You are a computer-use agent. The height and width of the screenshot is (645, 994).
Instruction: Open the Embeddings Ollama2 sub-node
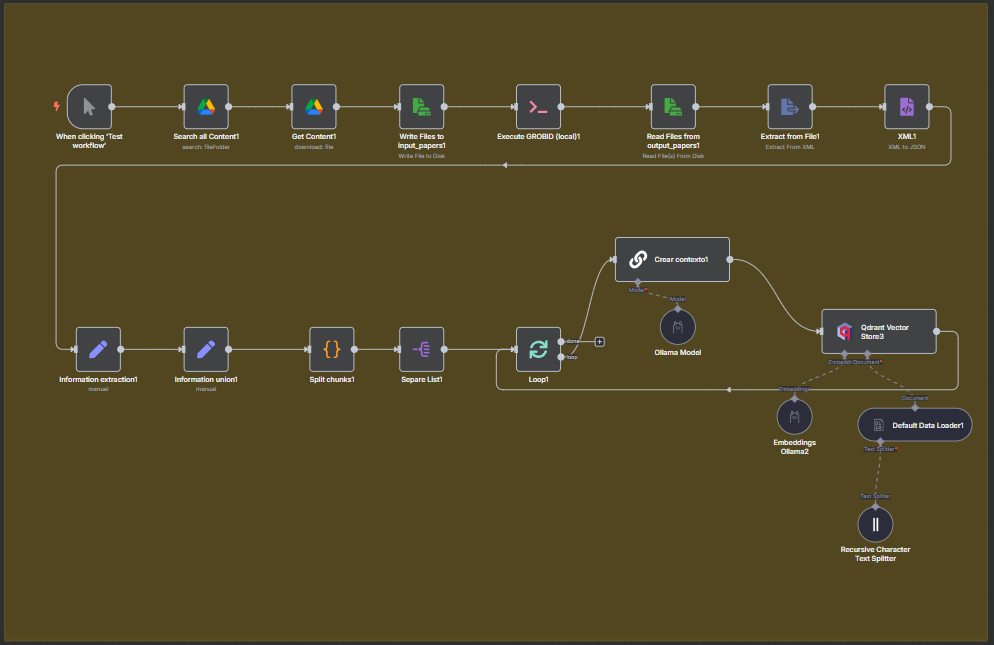(x=794, y=417)
